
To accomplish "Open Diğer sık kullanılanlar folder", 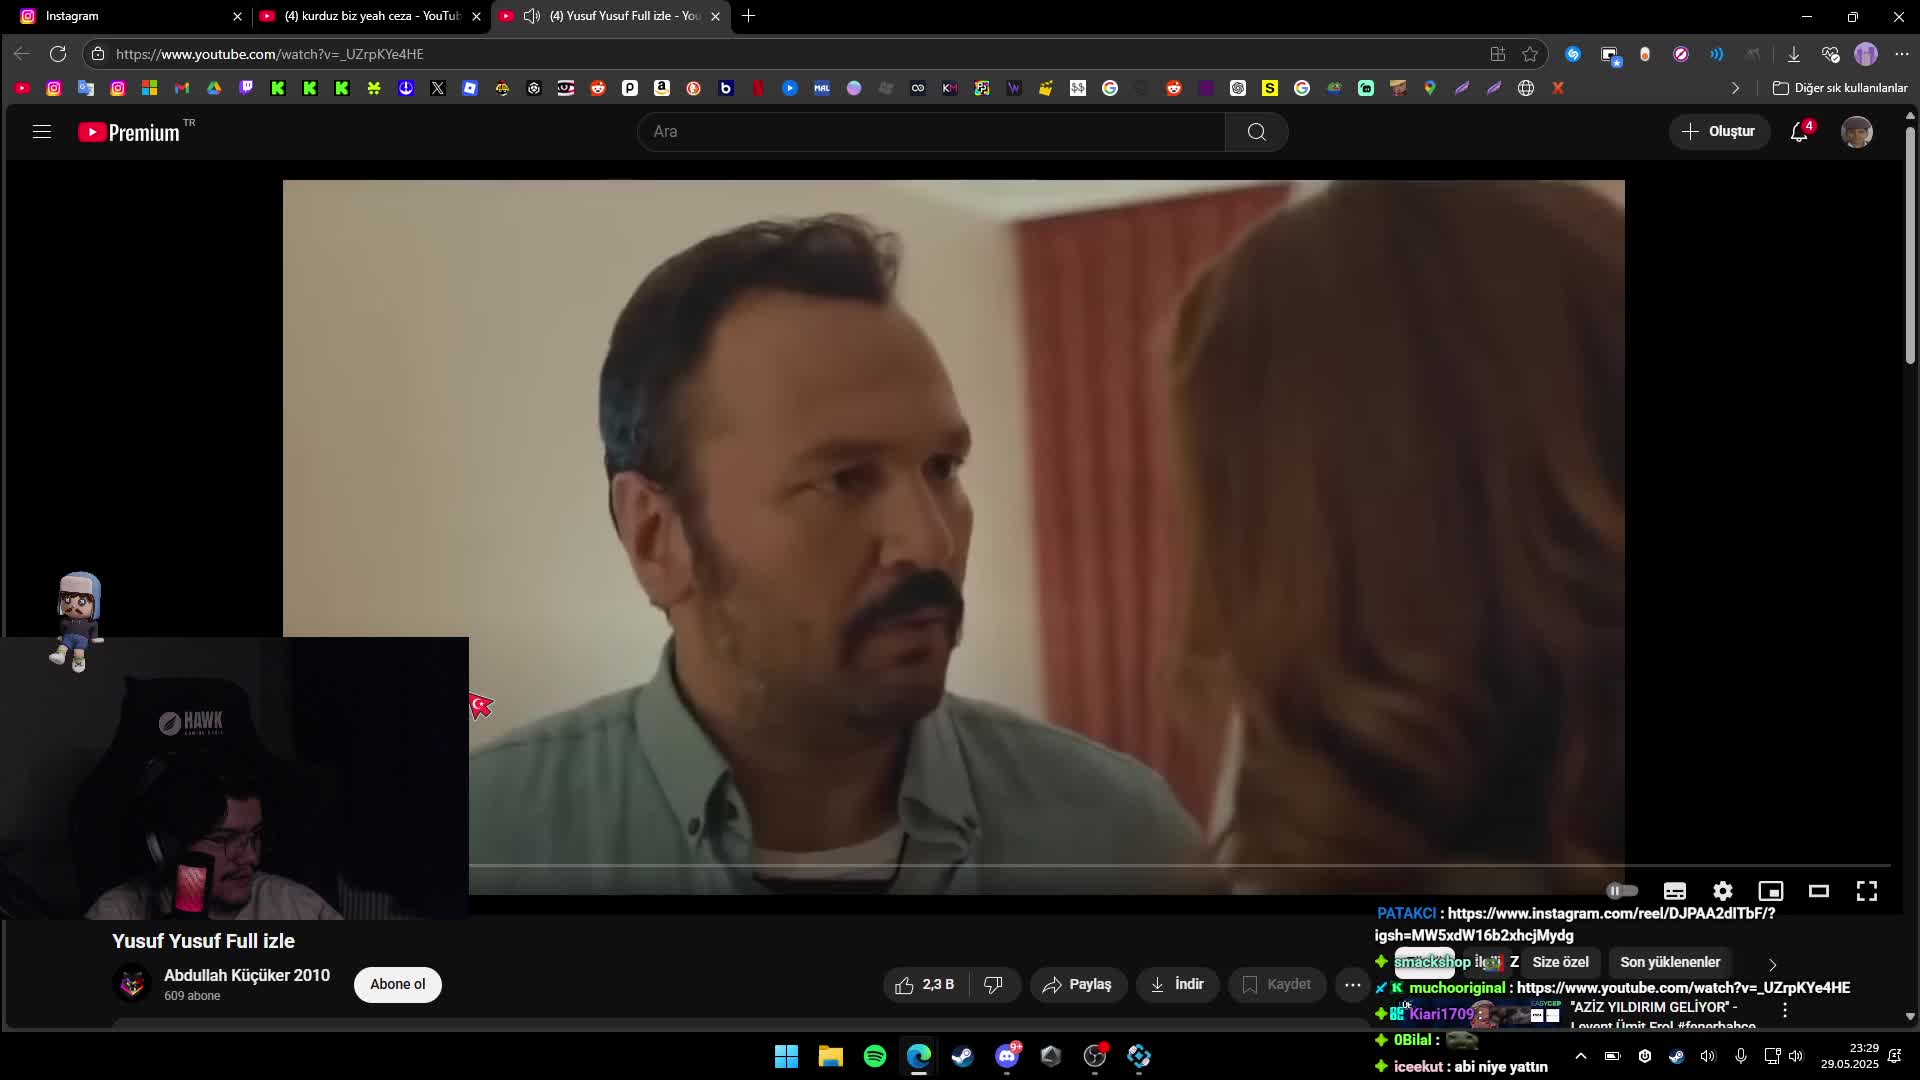I will click(x=1840, y=88).
